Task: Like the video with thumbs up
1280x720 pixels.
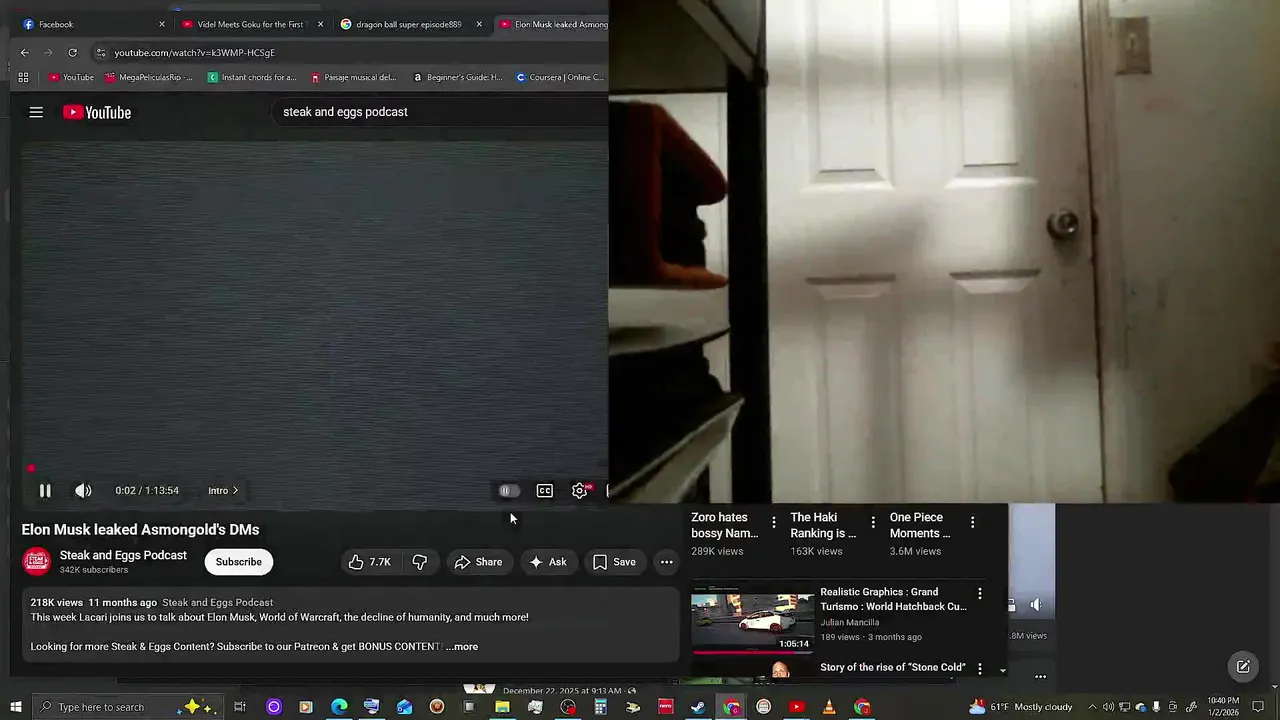Action: pyautogui.click(x=370, y=562)
